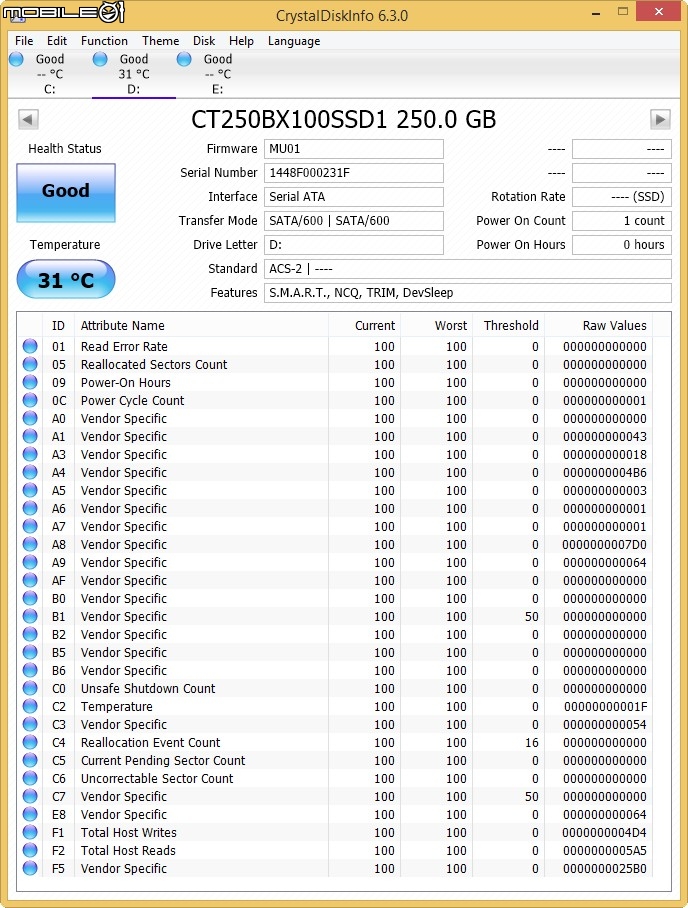This screenshot has height=908, width=688.
Task: Select the E: drive status orb
Action: pos(184,59)
